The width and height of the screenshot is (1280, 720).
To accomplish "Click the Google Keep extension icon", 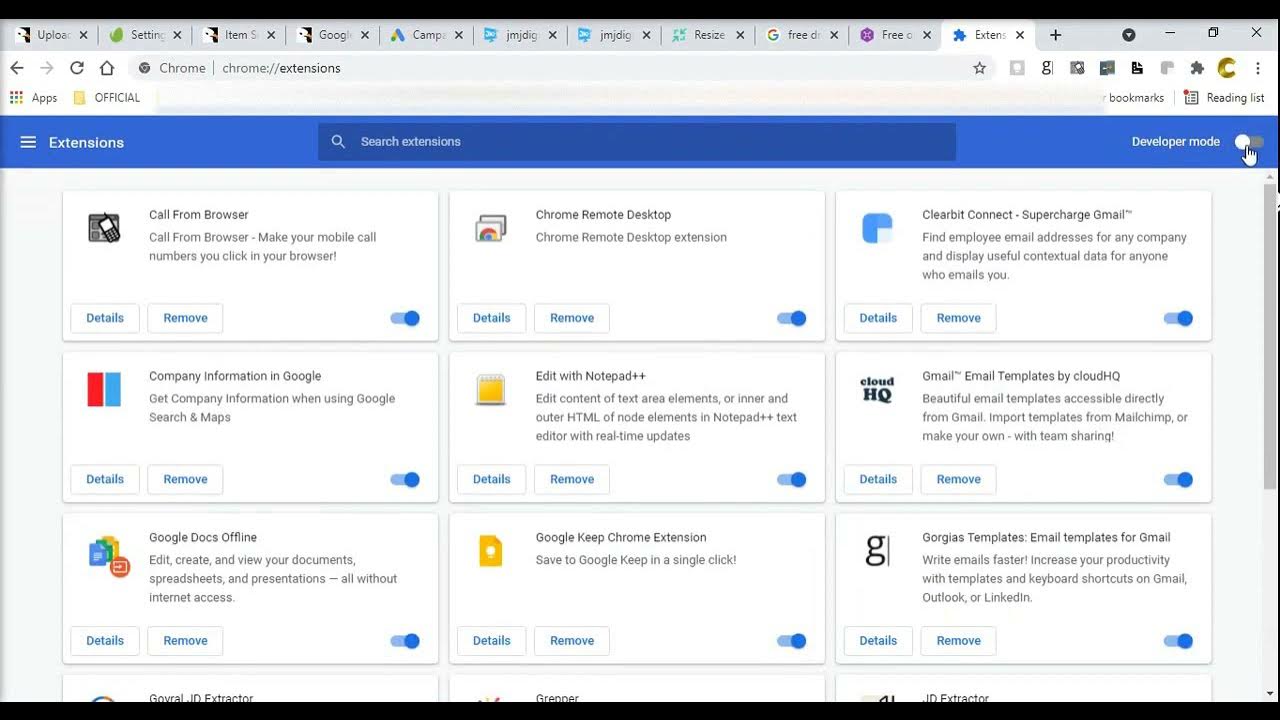I will tap(491, 551).
